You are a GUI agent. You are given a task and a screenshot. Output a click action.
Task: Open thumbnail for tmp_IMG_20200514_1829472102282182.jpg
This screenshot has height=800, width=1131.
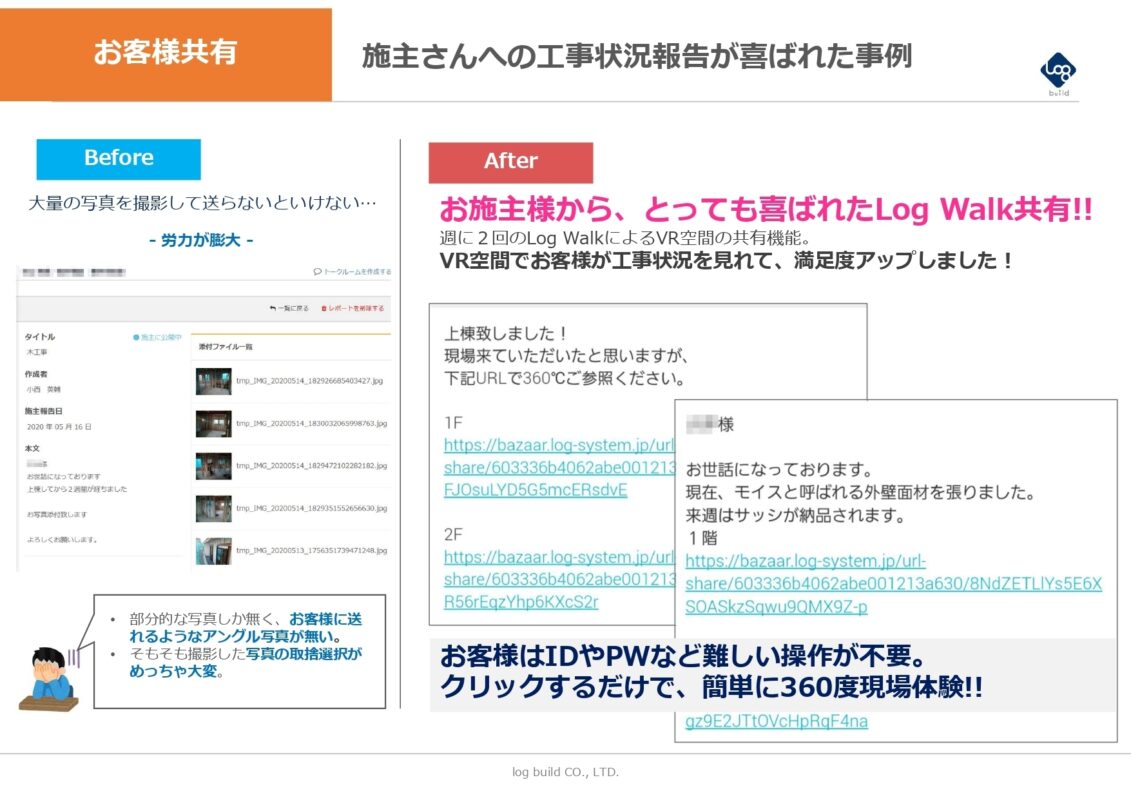pos(214,466)
